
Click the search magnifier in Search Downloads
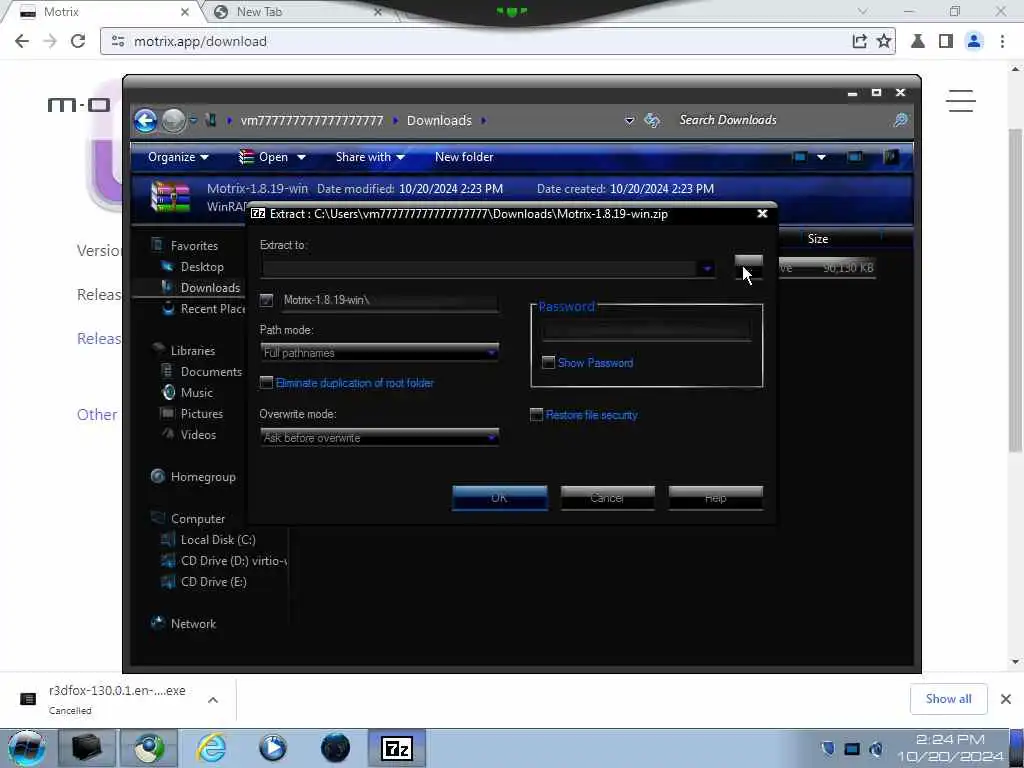(901, 120)
